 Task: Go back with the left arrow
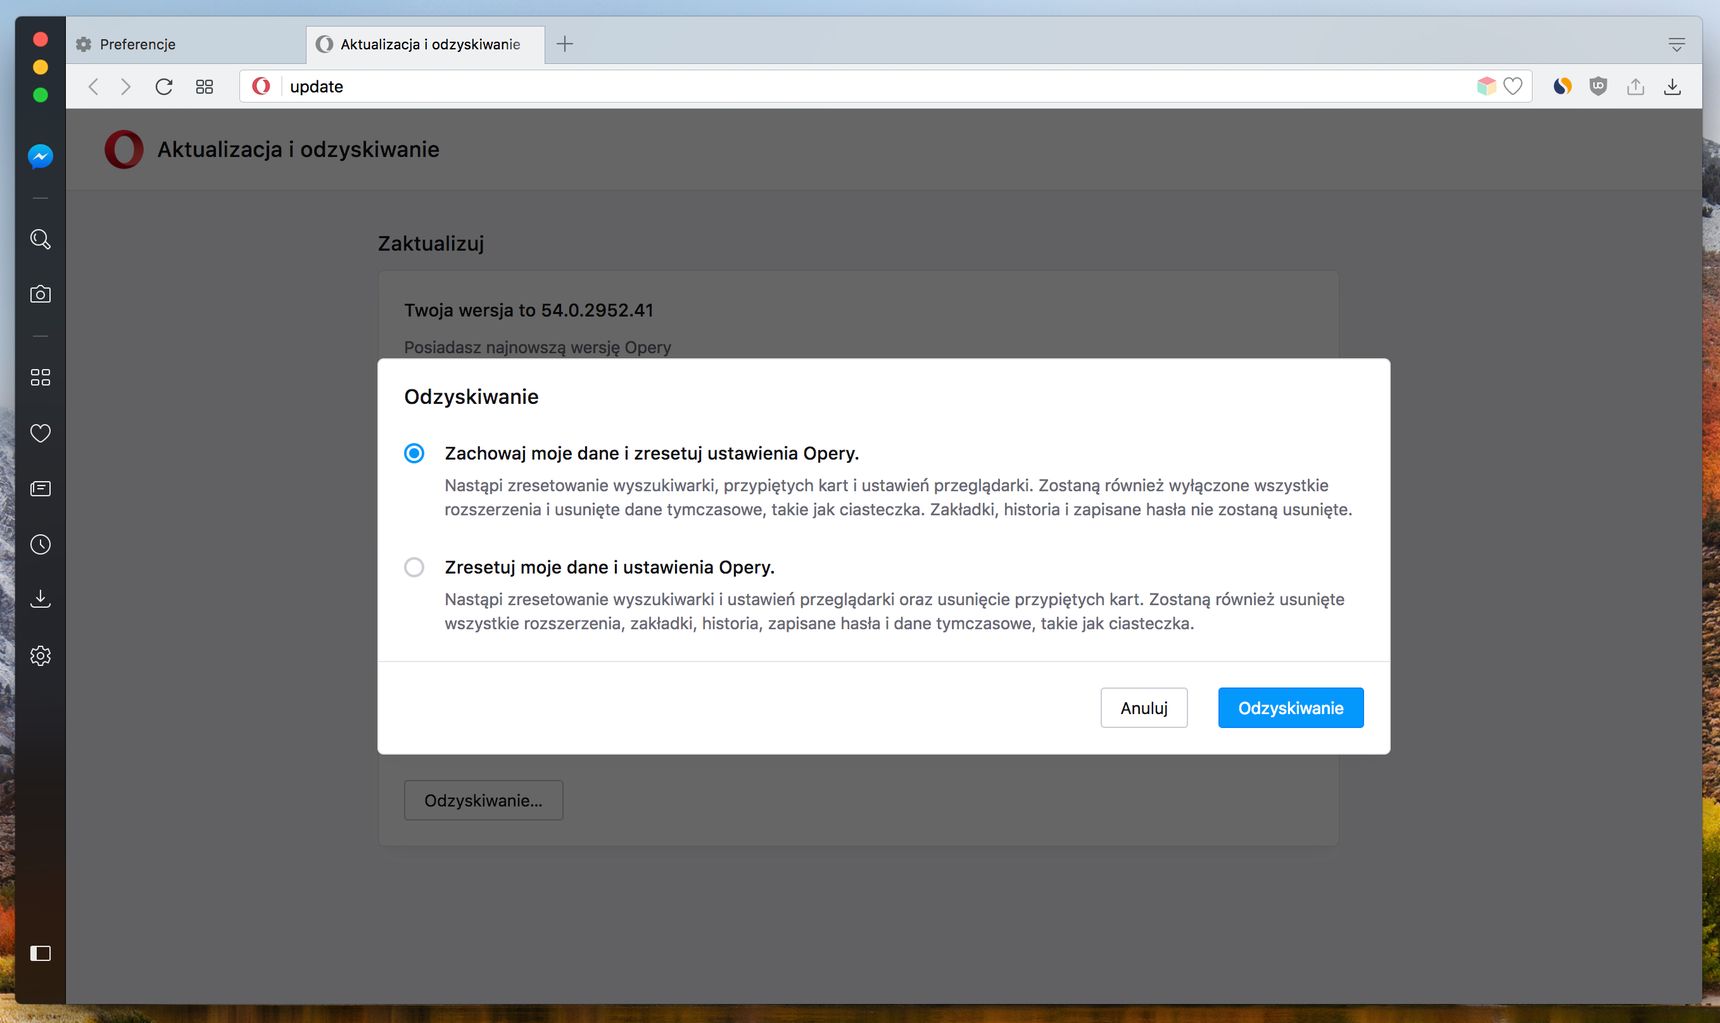(x=93, y=87)
